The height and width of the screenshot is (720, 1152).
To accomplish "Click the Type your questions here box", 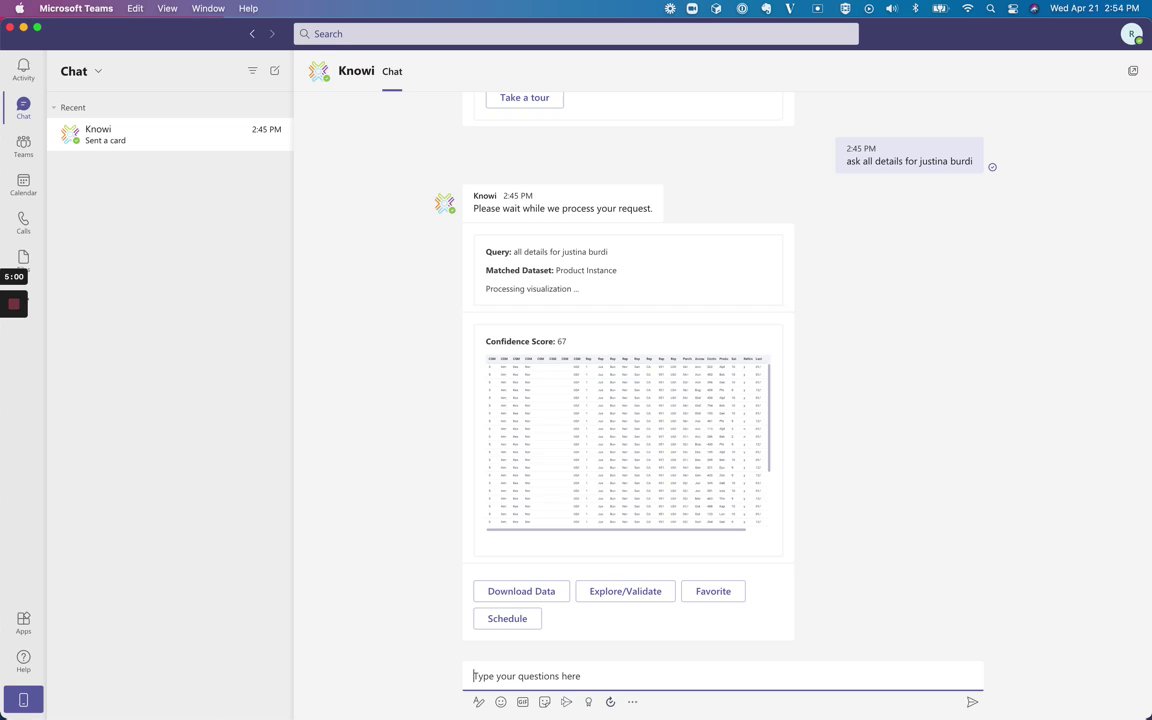I will click(723, 676).
